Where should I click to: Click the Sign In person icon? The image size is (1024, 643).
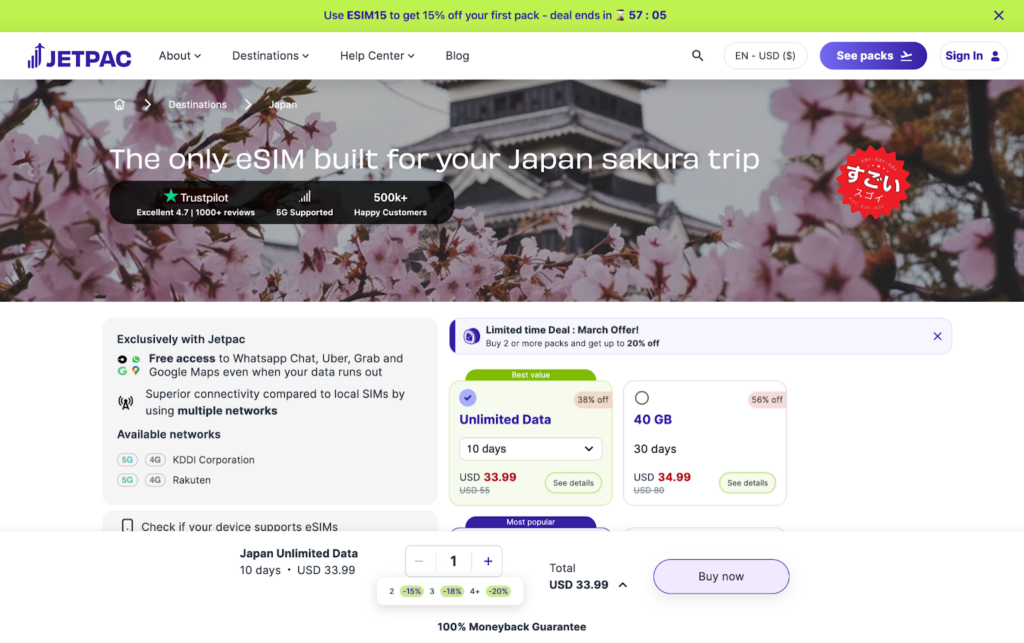[x=993, y=55]
